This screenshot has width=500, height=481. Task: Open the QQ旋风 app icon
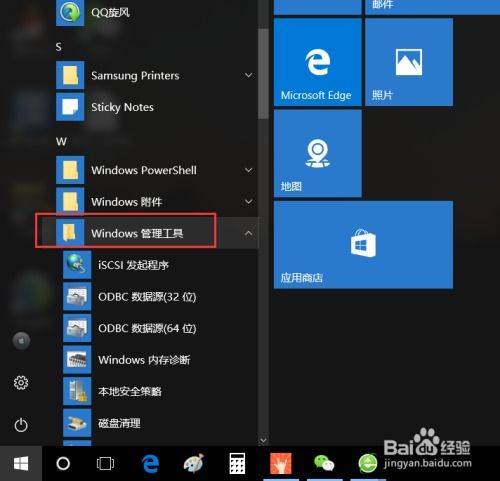click(x=70, y=12)
